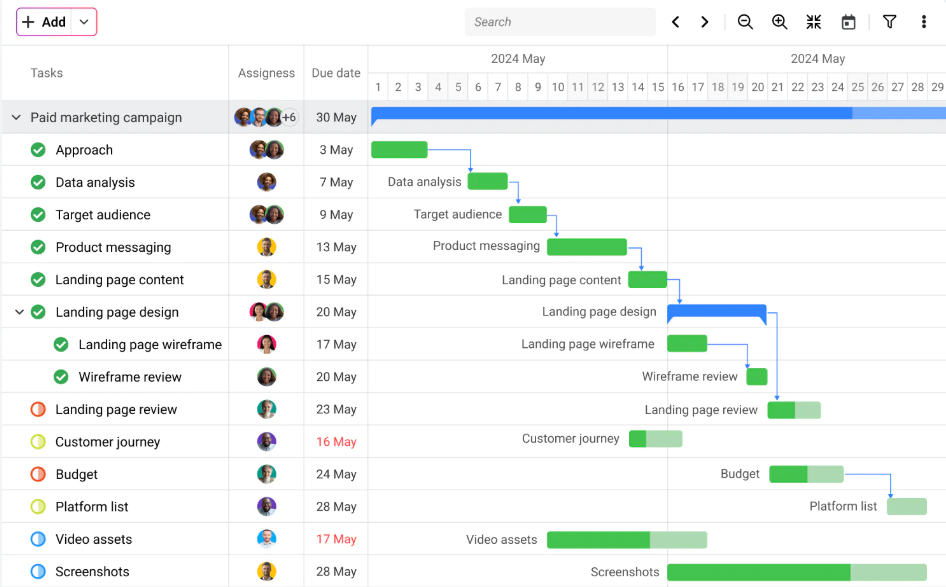Collapse the Paid marketing campaign group
The image size is (946, 587).
tap(15, 117)
